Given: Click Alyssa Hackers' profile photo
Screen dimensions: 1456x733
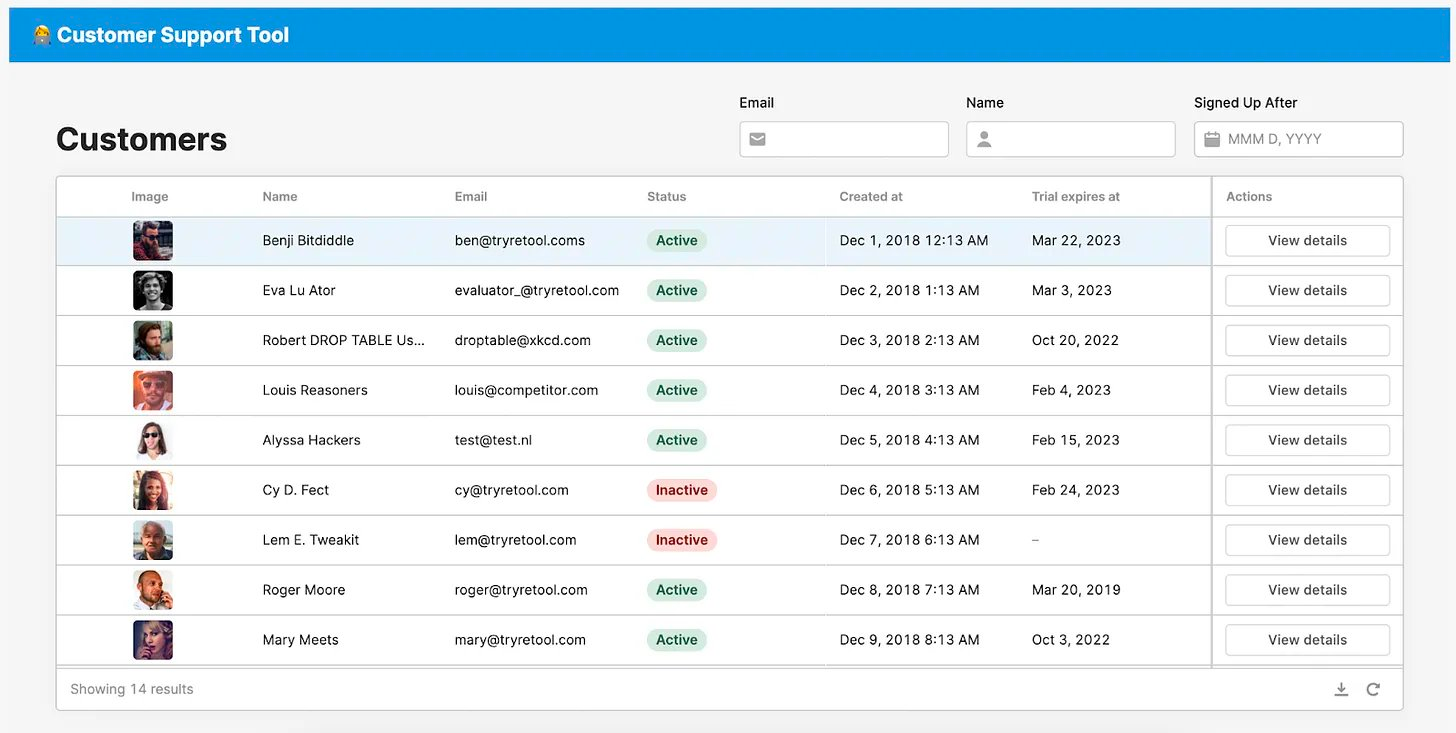Looking at the screenshot, I should [x=153, y=441].
